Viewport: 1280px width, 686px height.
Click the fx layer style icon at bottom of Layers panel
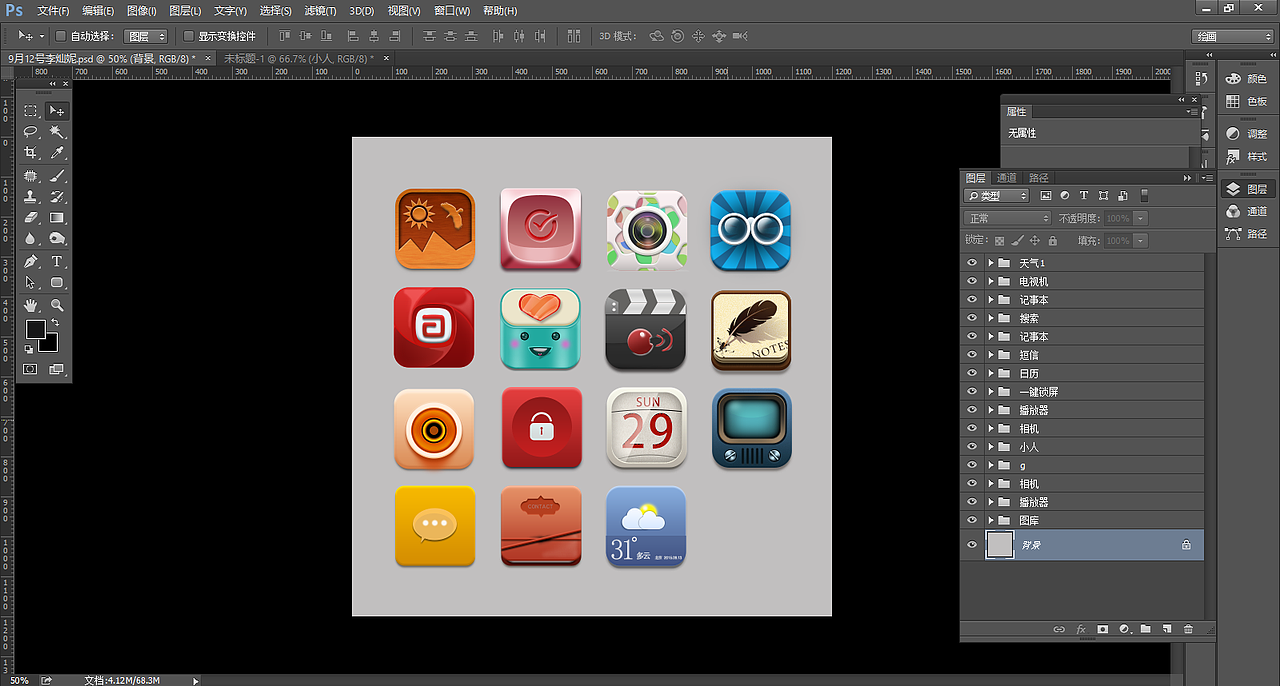tap(1081, 629)
